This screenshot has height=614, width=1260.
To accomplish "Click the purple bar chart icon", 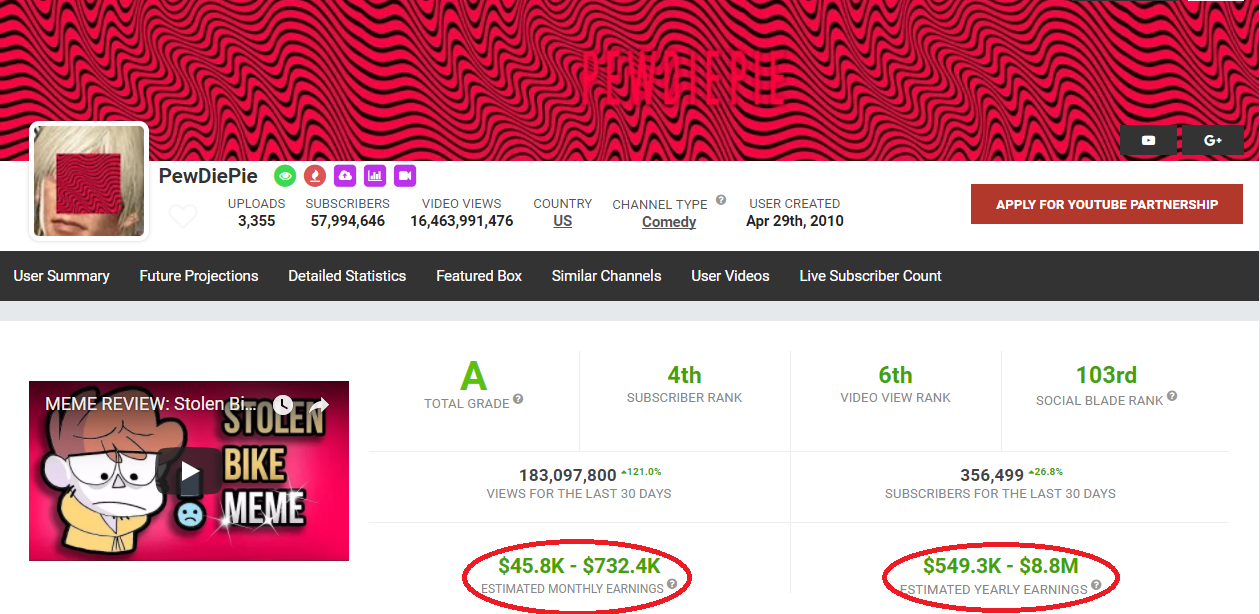I will (375, 176).
